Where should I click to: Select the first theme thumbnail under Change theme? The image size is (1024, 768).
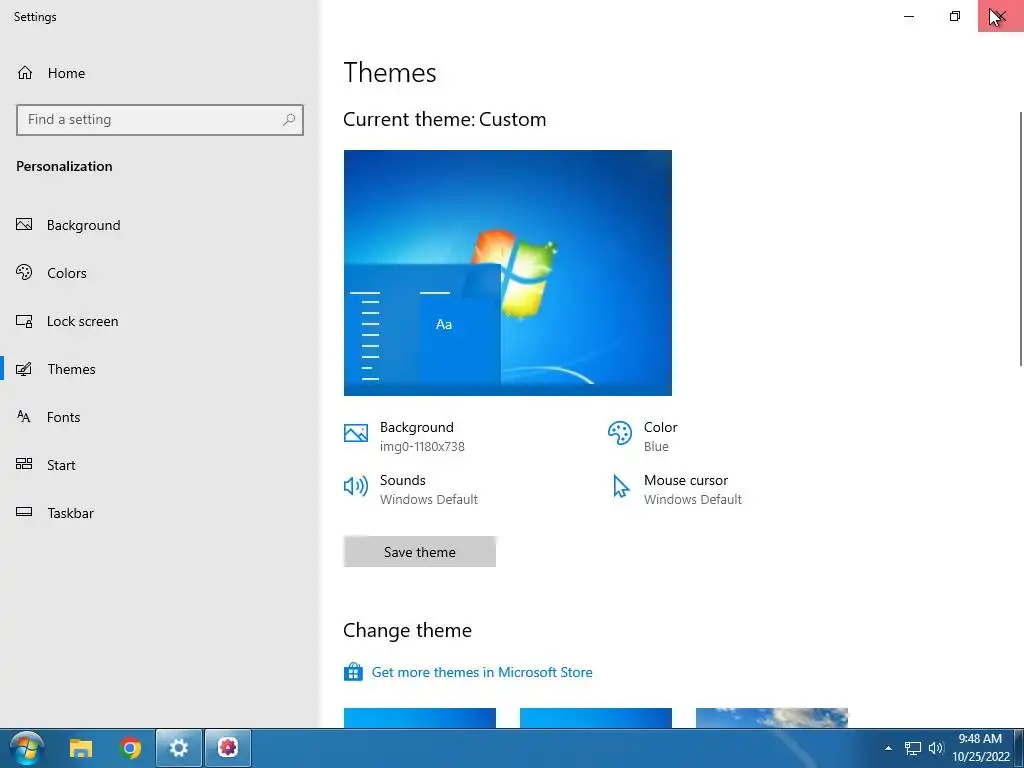(x=419, y=718)
